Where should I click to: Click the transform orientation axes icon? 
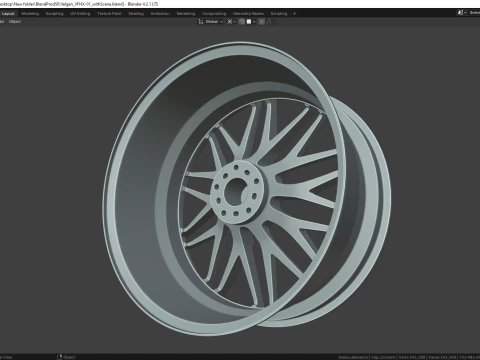pos(201,22)
